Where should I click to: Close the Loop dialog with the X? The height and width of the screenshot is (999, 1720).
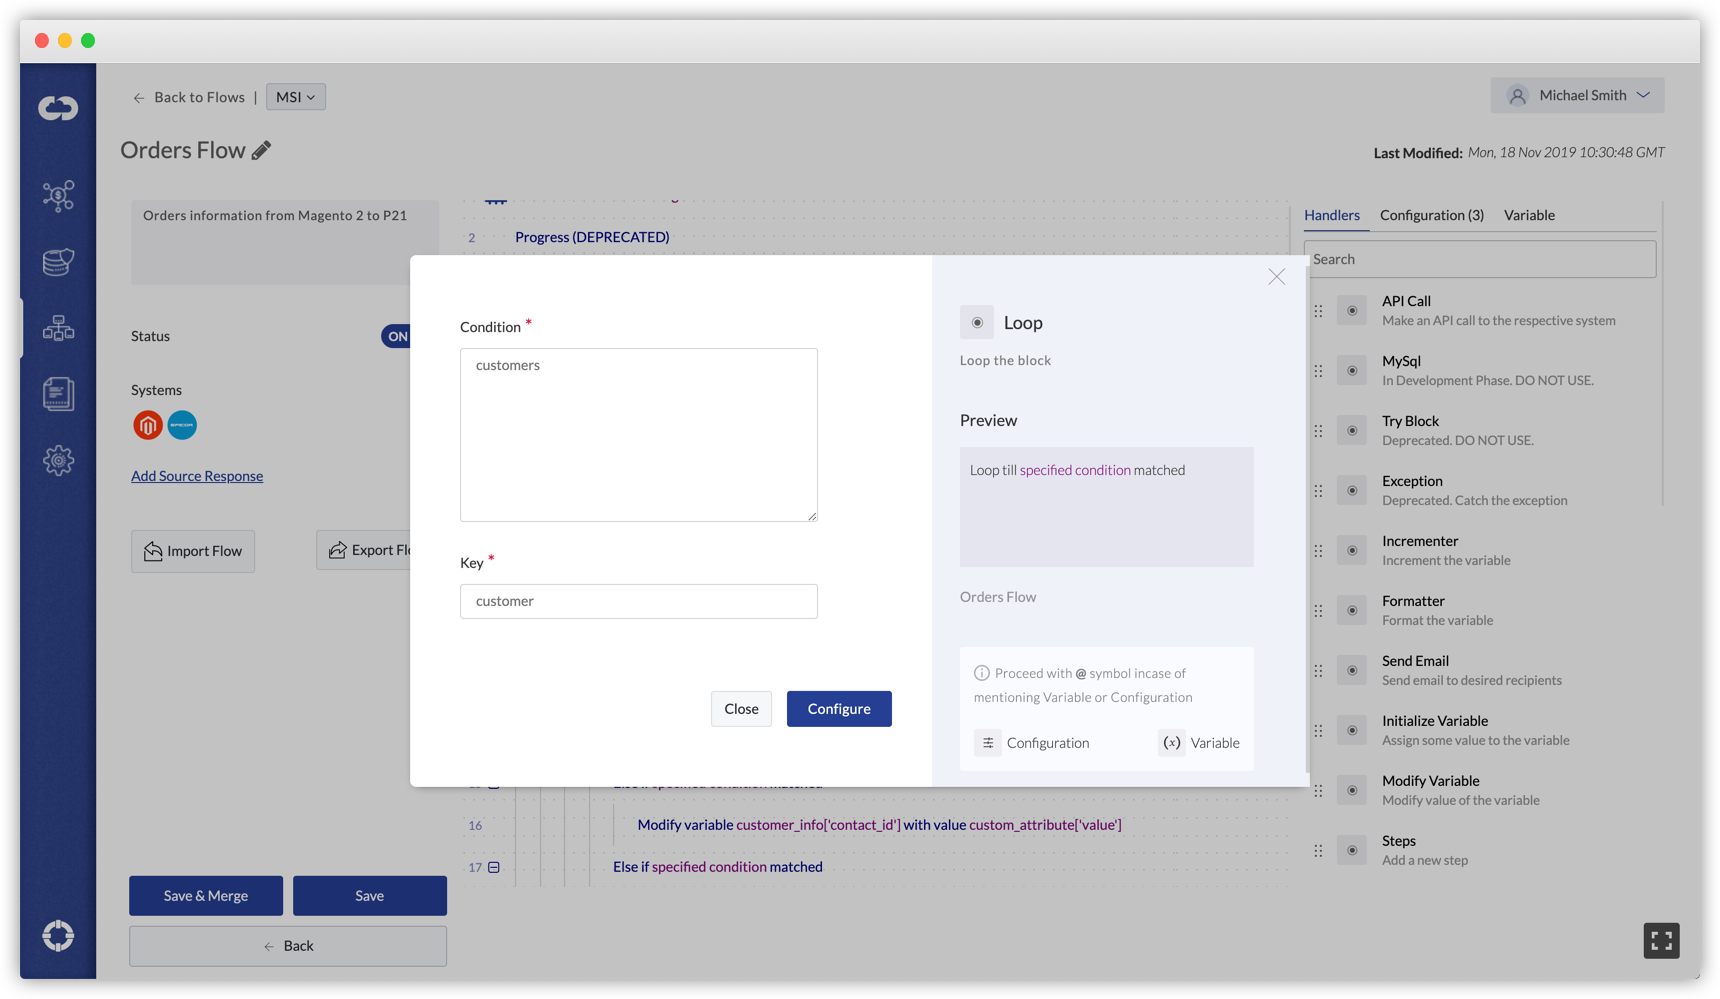pyautogui.click(x=1277, y=277)
